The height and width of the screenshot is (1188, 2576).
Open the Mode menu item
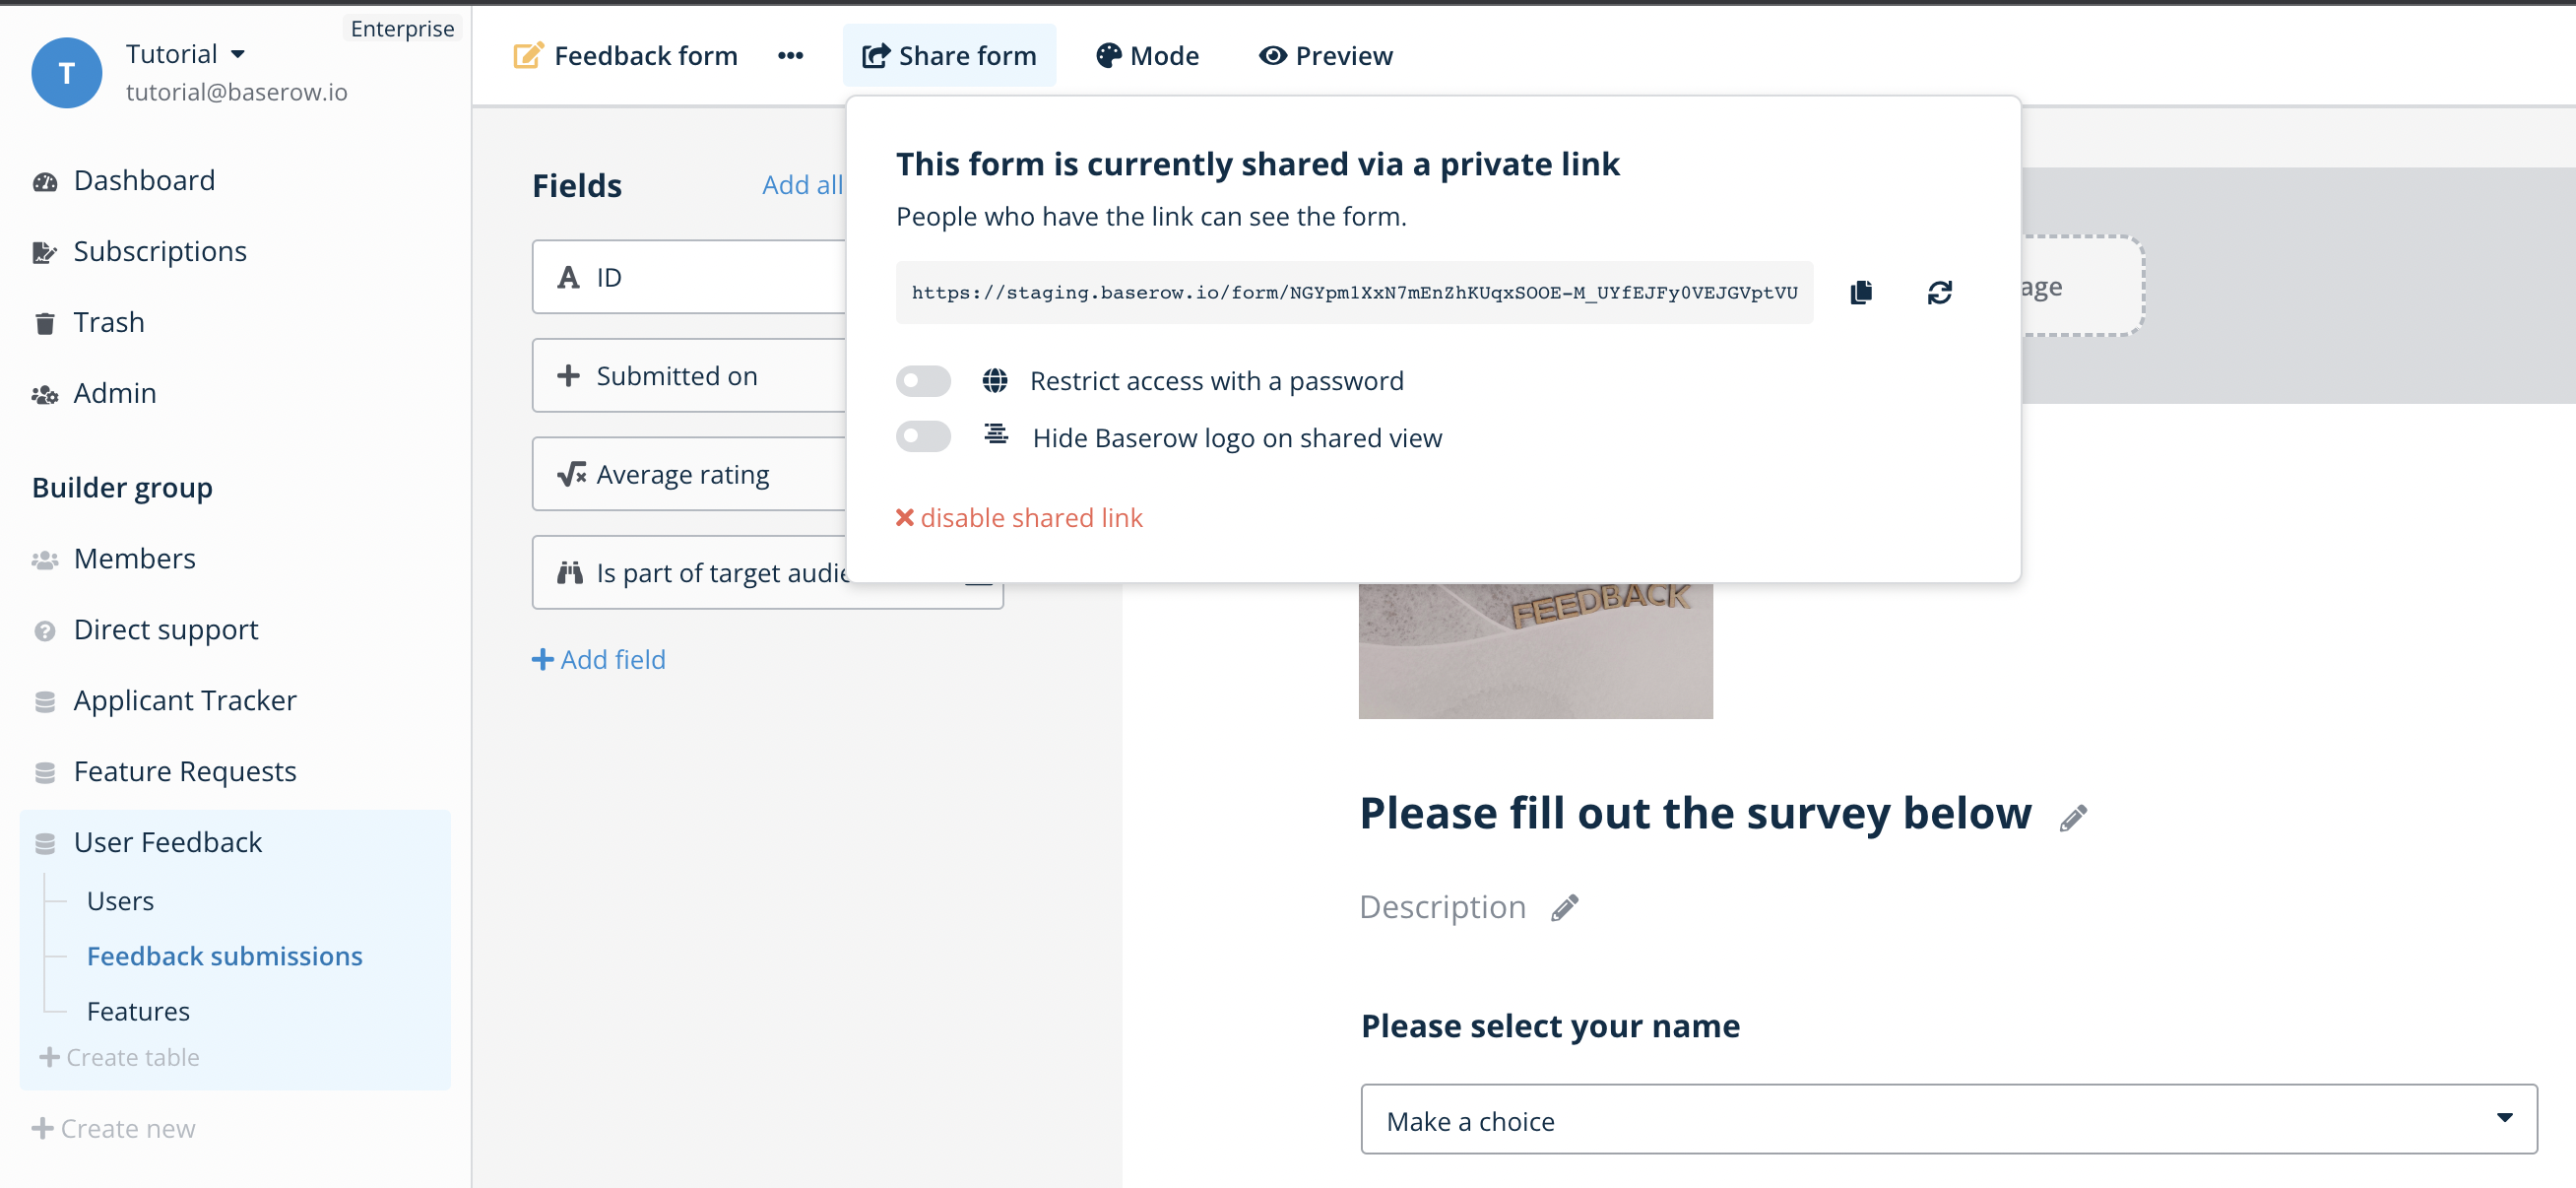1148,55
